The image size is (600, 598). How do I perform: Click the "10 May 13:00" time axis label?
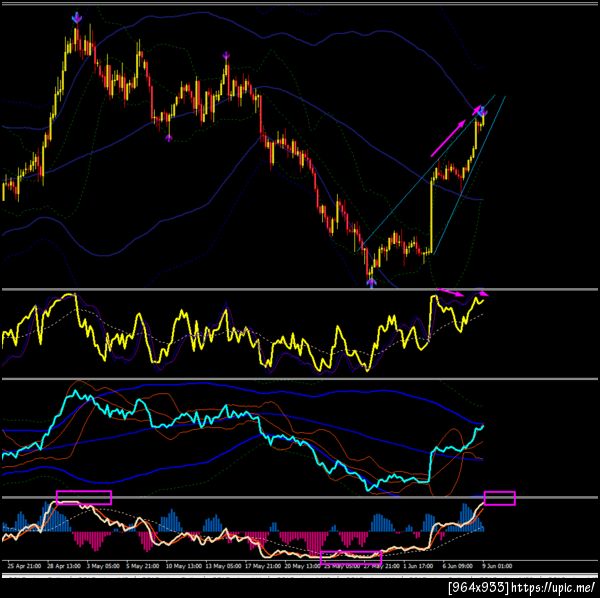(x=183, y=566)
